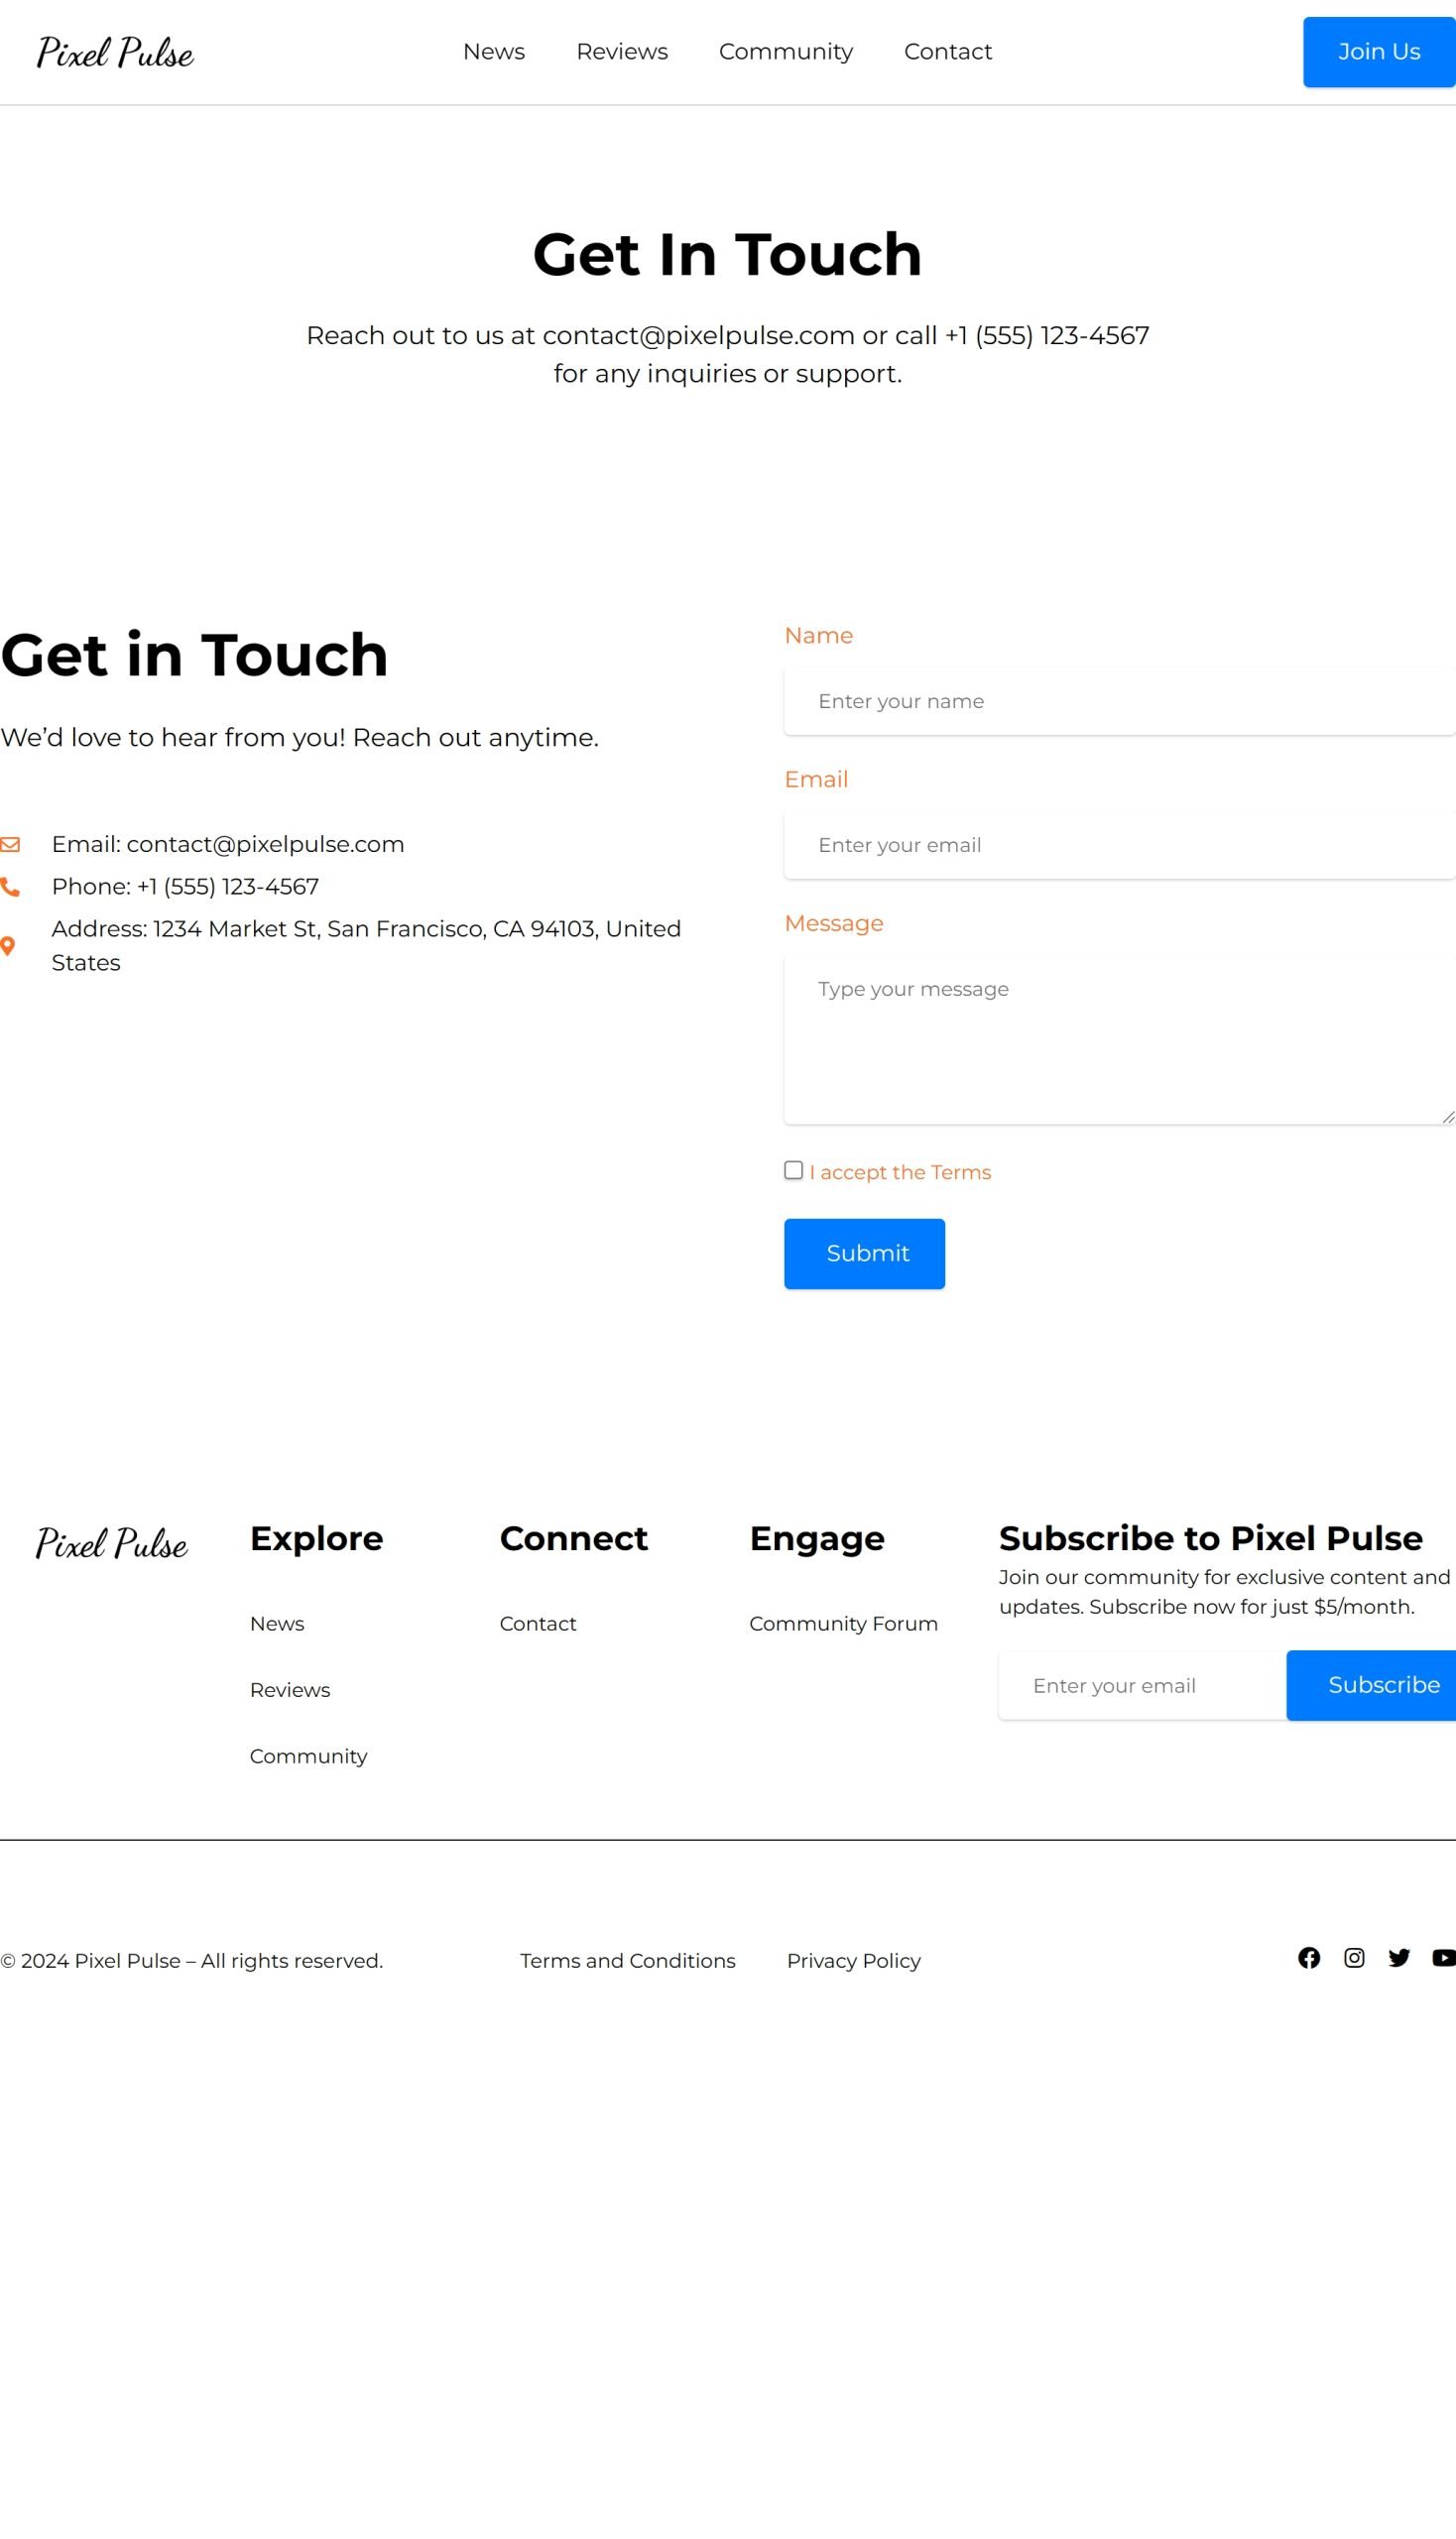Click the Pixel Pulse header logo
This screenshot has height=2539, width=1456.
tap(115, 52)
